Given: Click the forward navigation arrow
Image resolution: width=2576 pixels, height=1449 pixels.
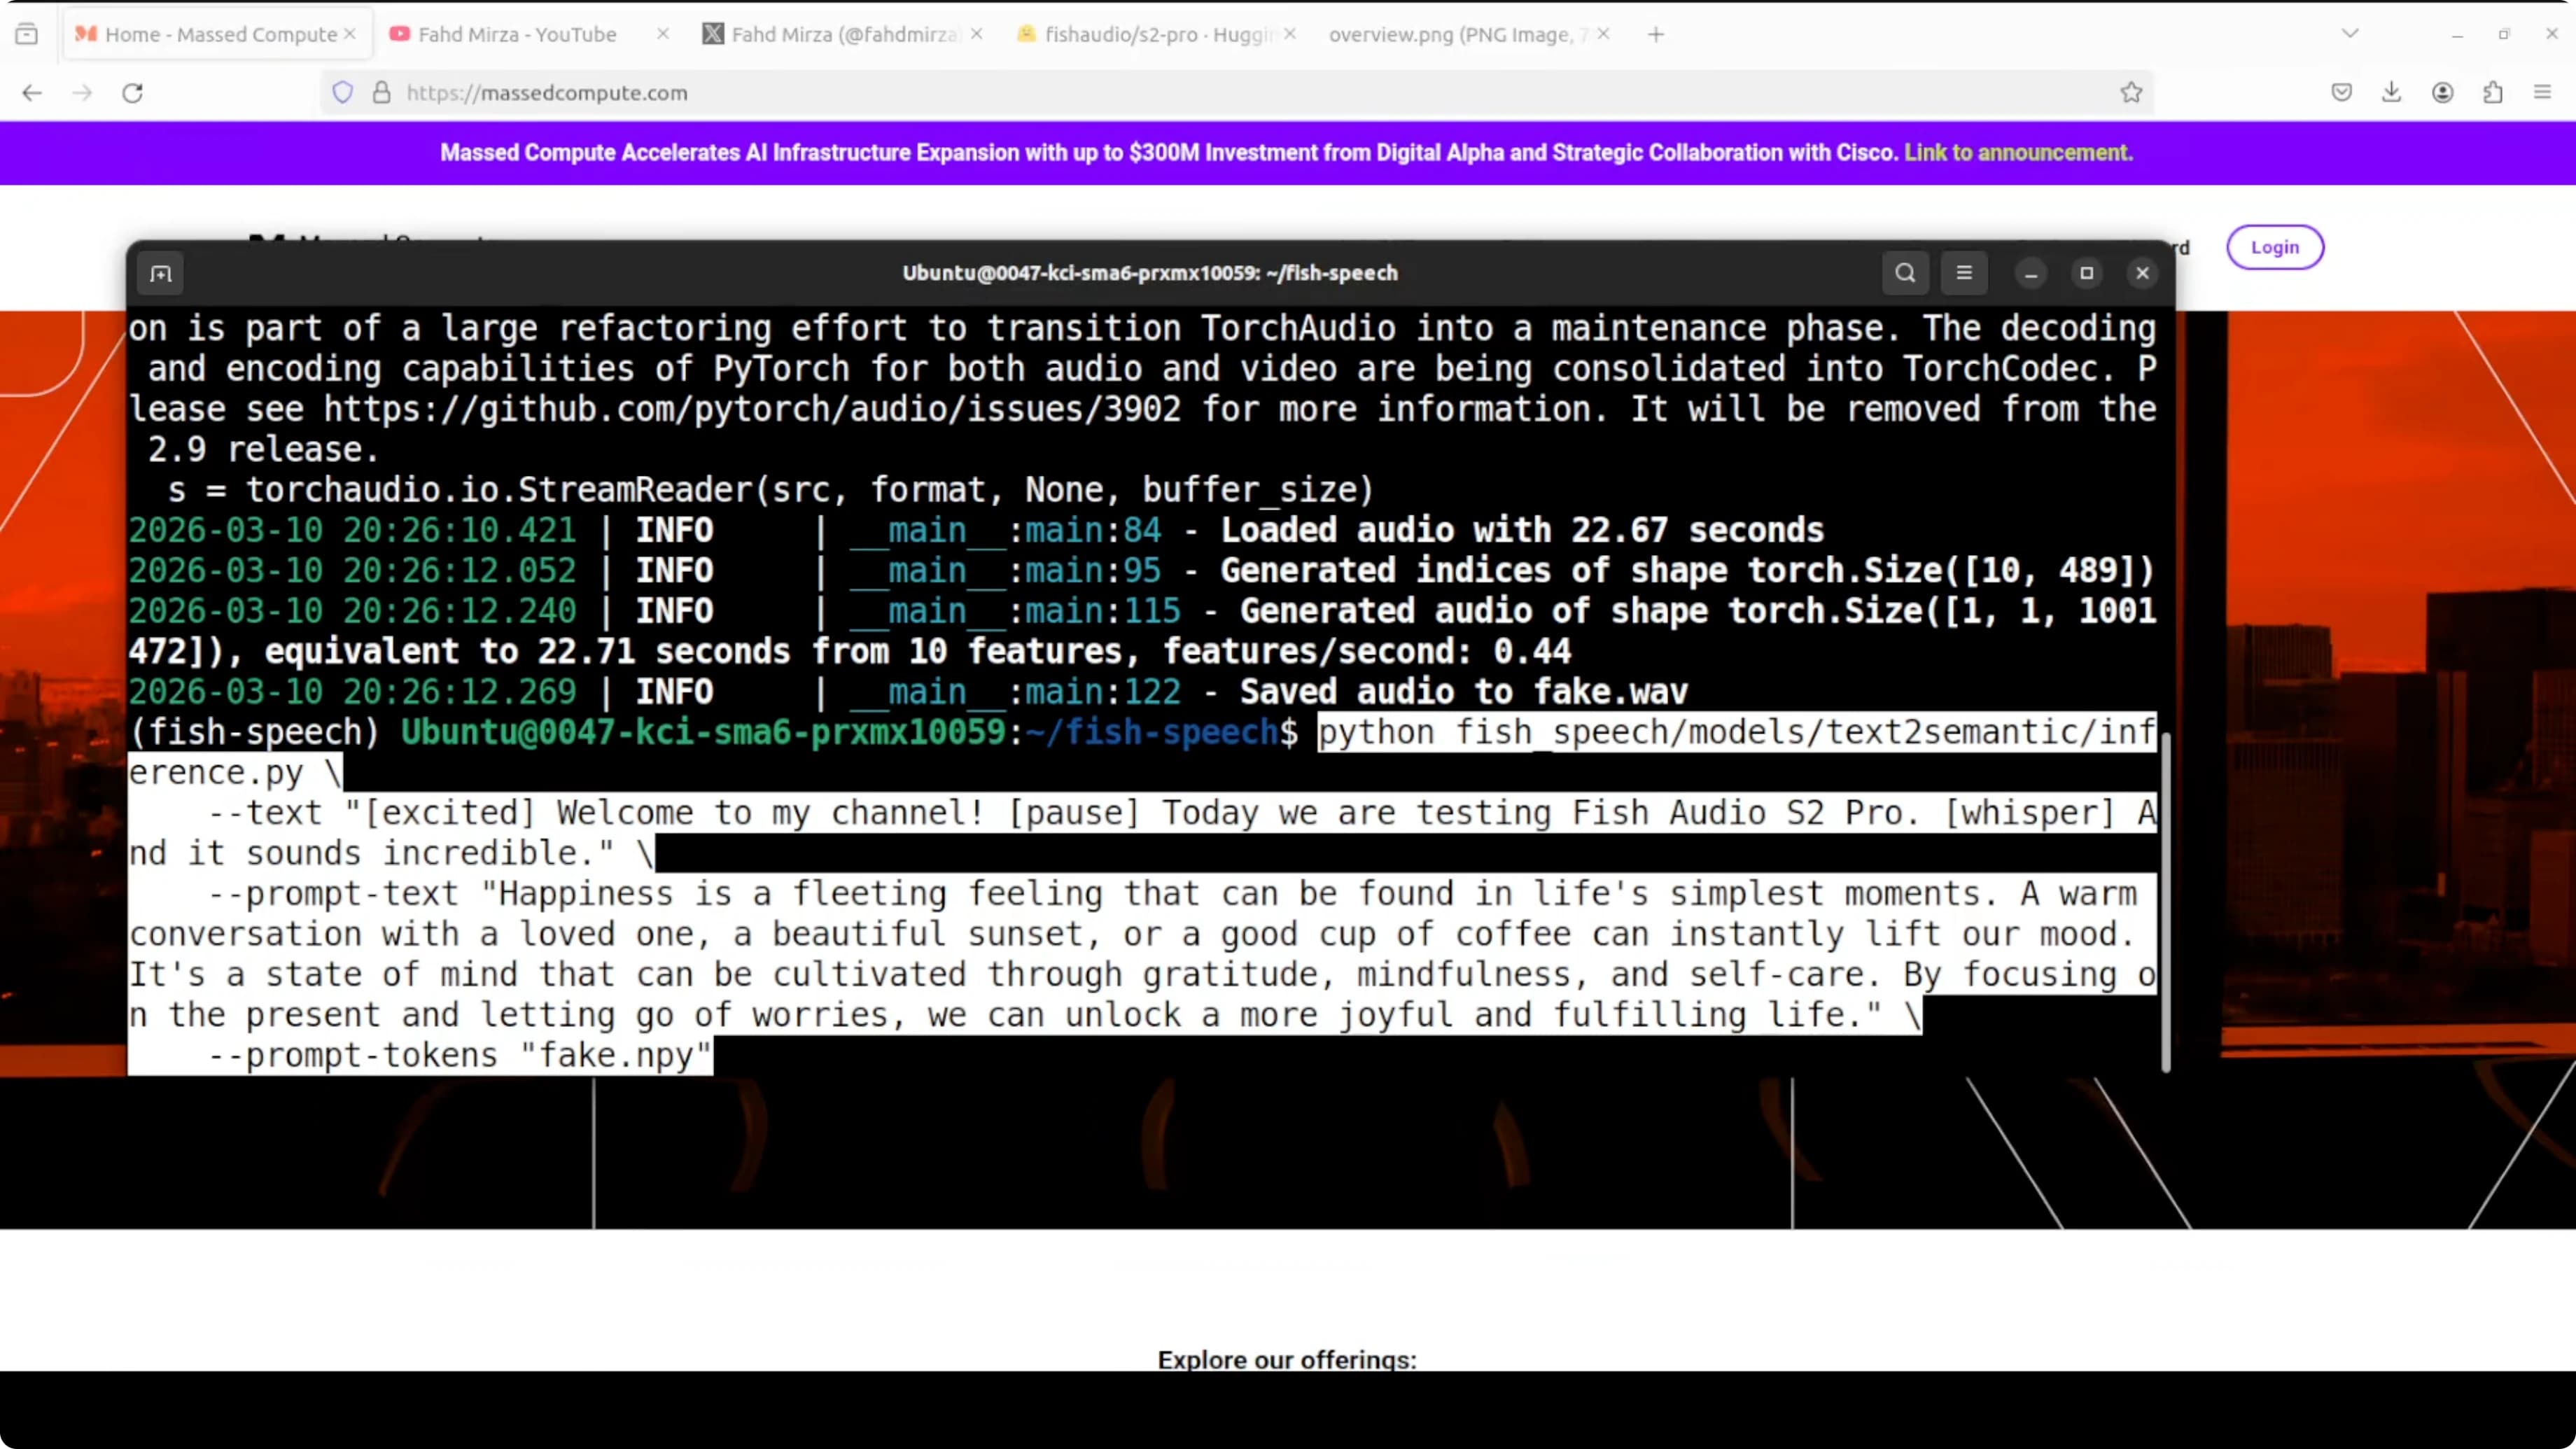Looking at the screenshot, I should 82,92.
